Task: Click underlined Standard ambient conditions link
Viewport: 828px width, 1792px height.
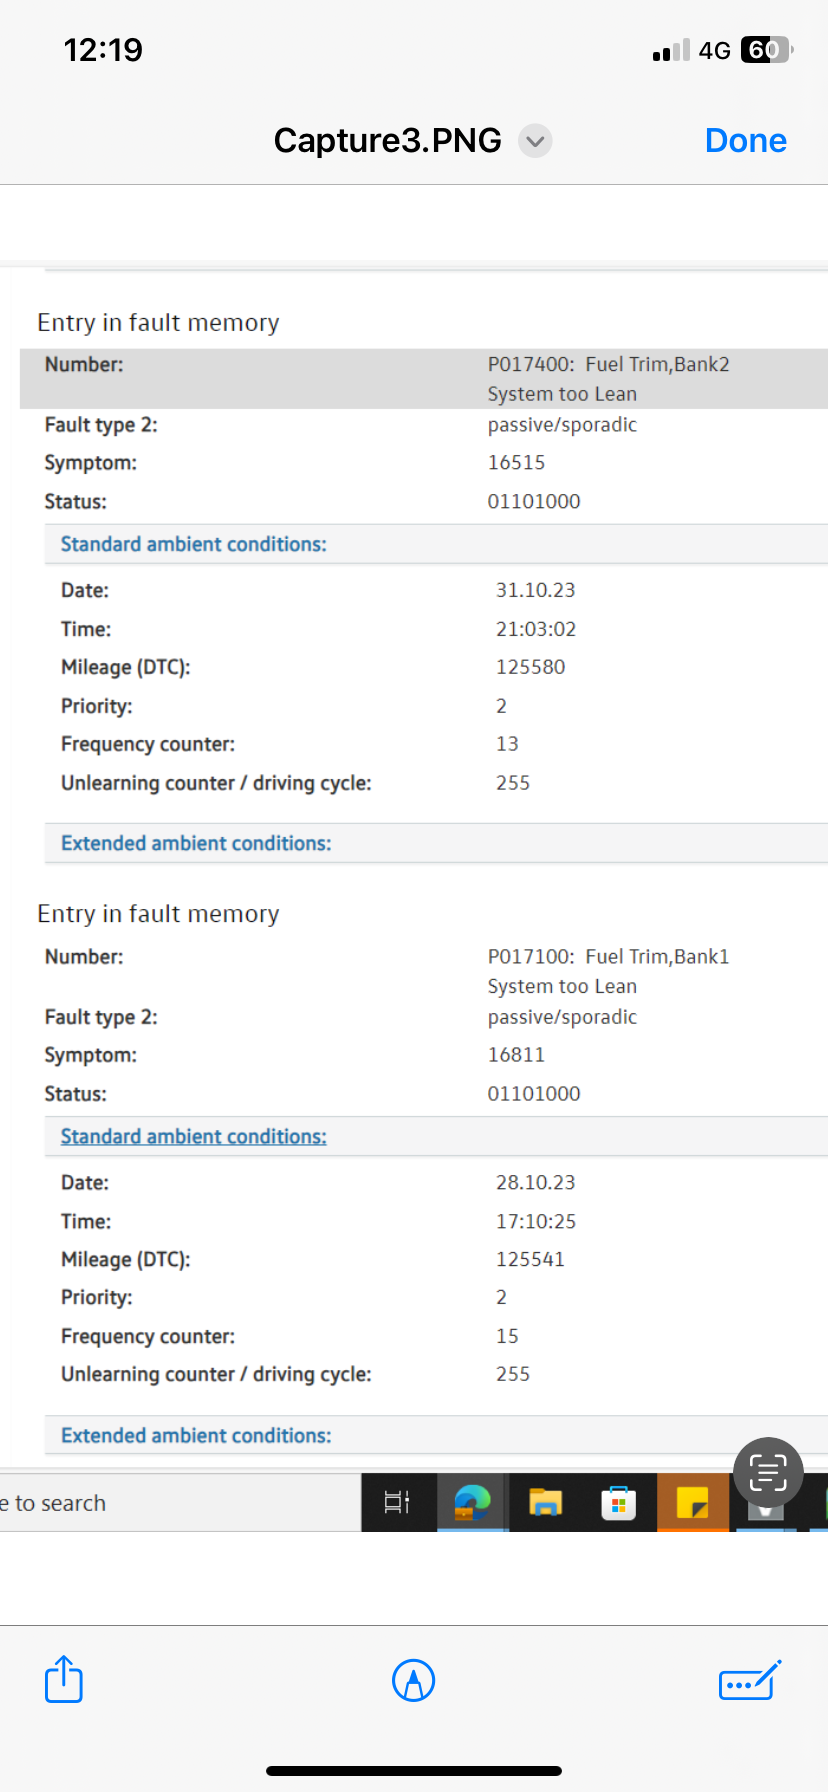Action: (193, 1136)
